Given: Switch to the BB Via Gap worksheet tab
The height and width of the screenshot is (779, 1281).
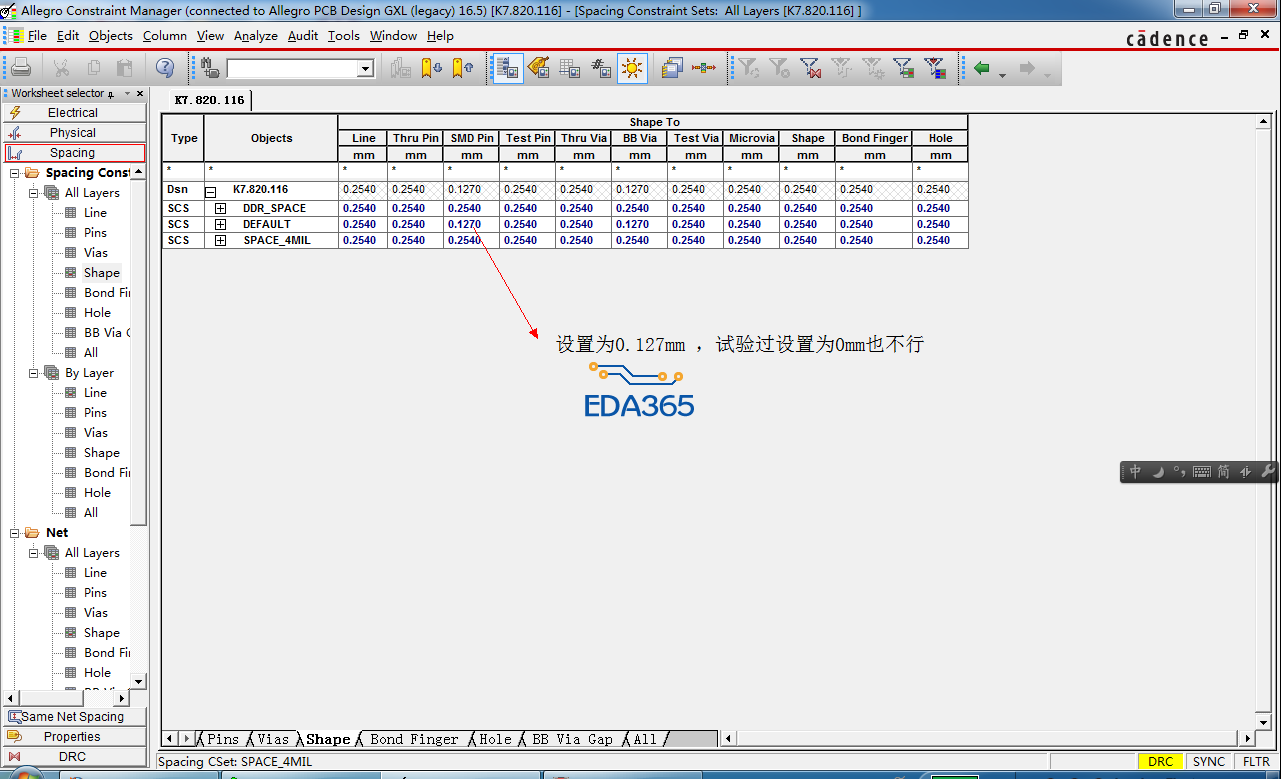Looking at the screenshot, I should point(572,739).
